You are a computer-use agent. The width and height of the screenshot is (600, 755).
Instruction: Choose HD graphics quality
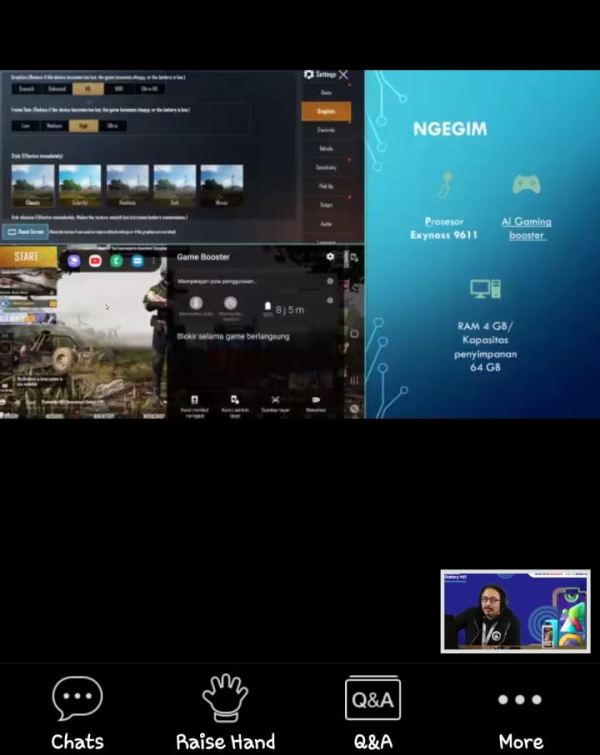click(x=88, y=89)
